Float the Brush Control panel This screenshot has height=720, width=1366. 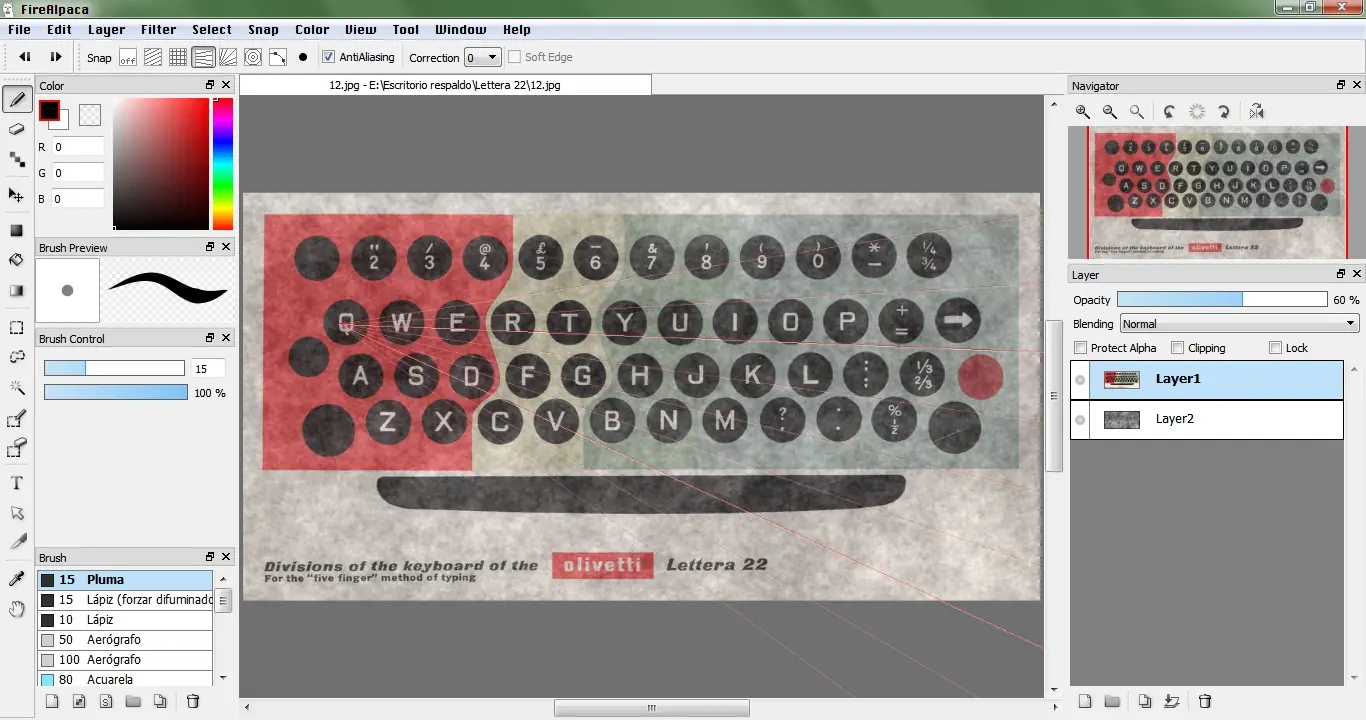210,338
